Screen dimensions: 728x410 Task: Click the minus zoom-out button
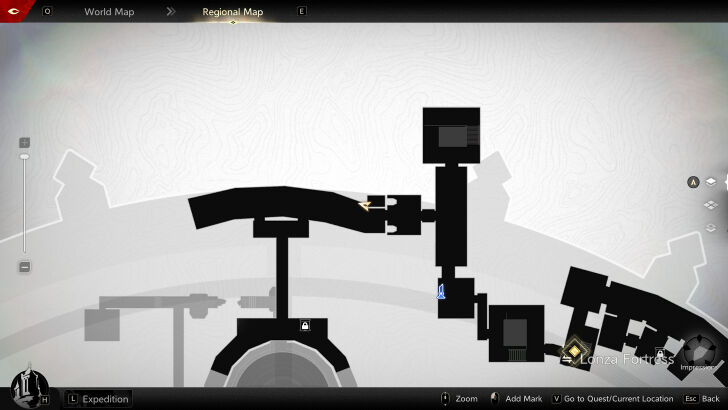click(x=25, y=267)
